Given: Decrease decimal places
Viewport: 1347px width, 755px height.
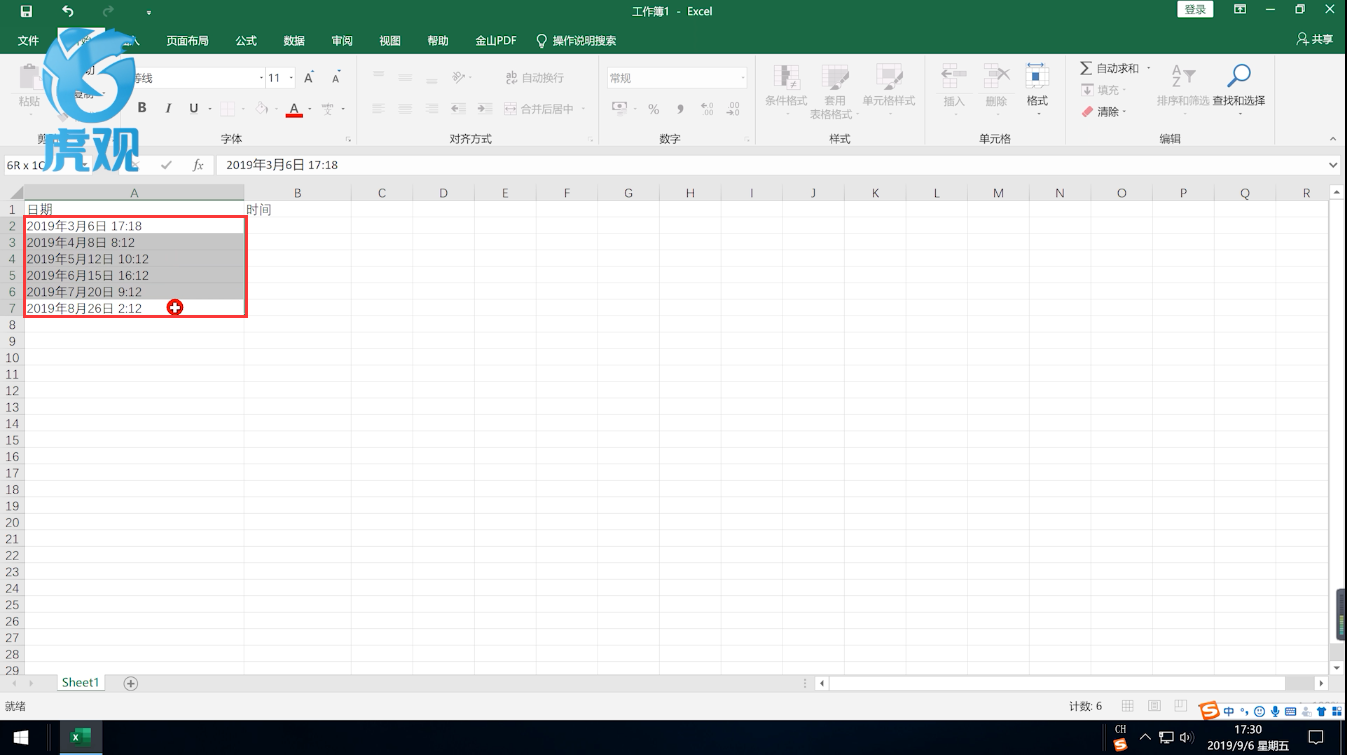Looking at the screenshot, I should click(733, 108).
